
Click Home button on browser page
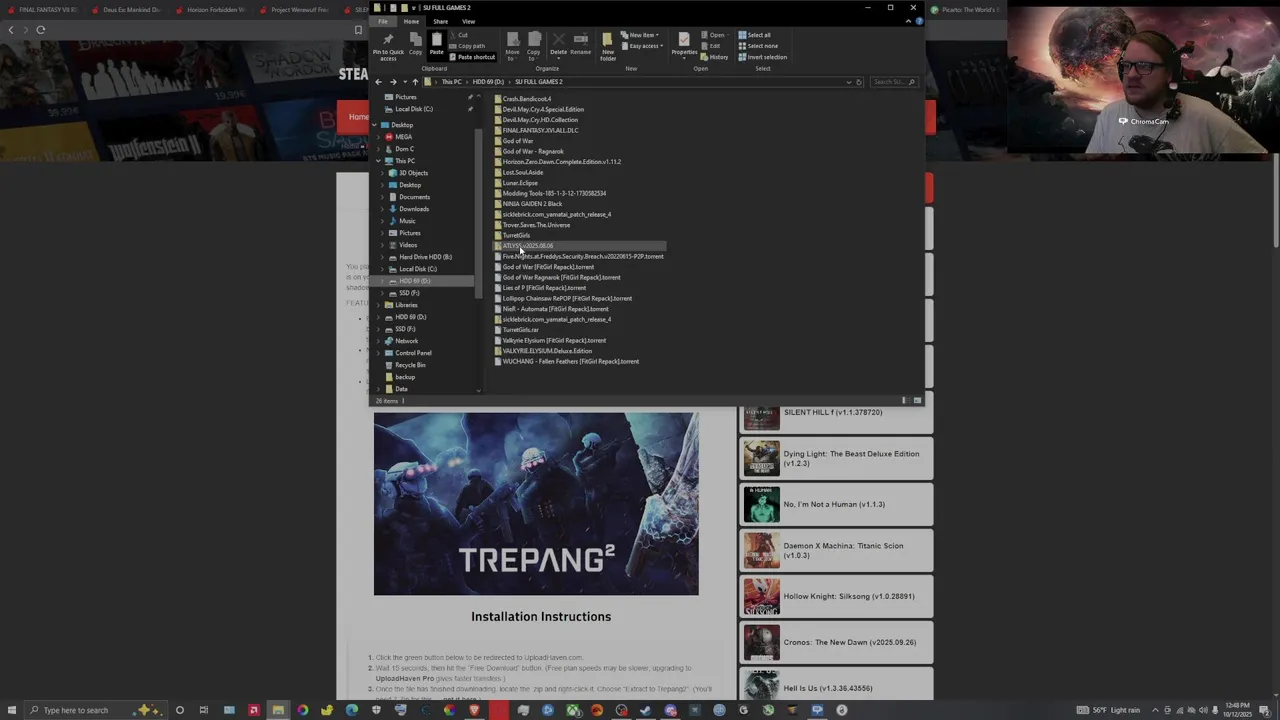pos(358,117)
